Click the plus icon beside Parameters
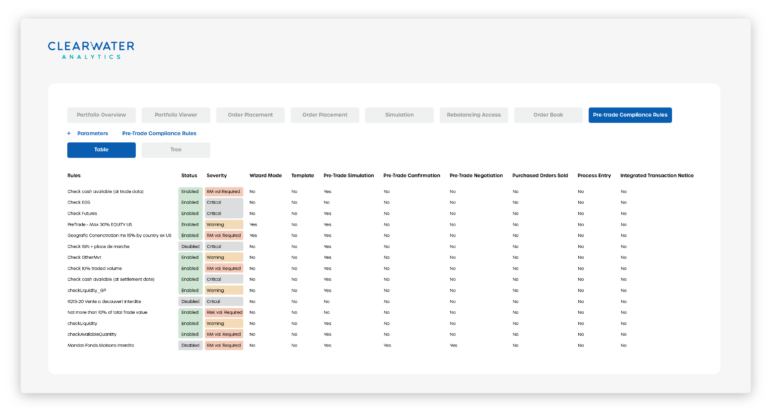 [69, 133]
